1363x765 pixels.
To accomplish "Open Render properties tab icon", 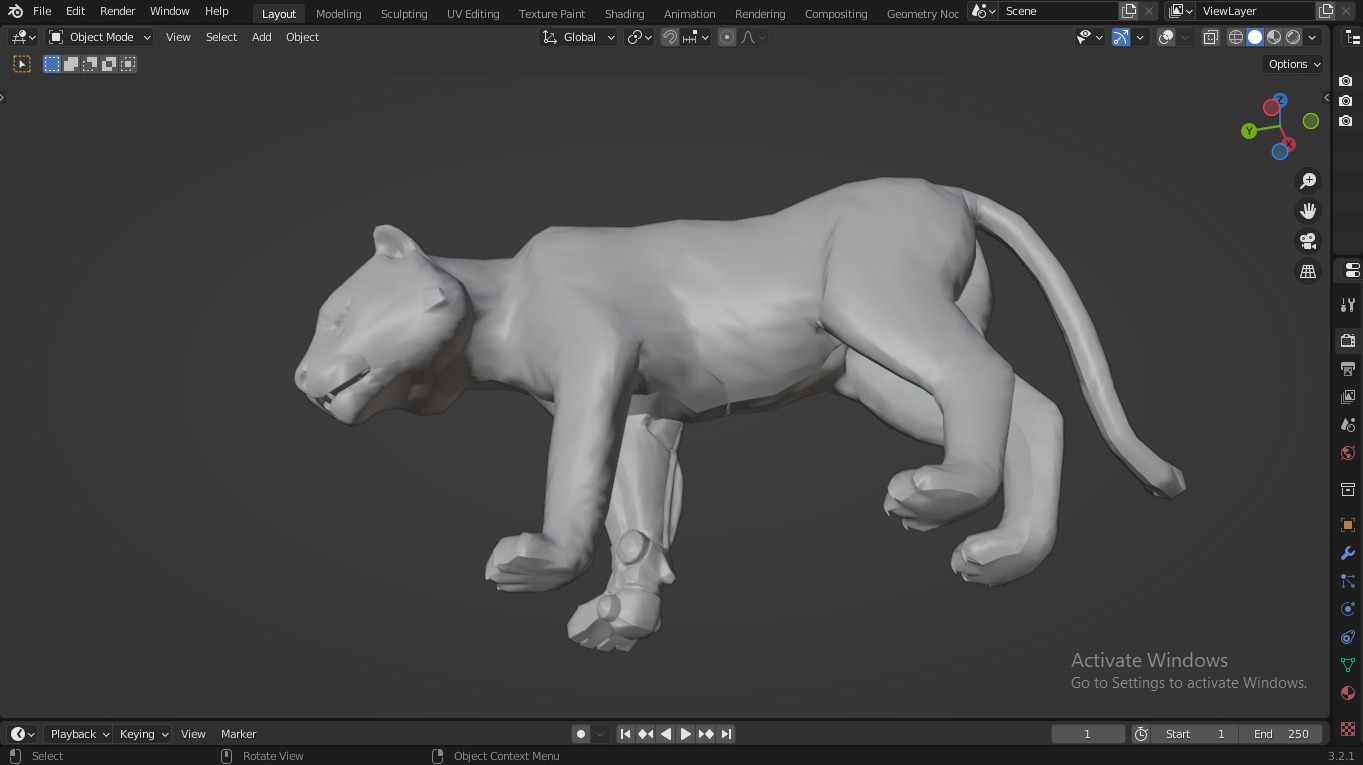I will (x=1348, y=341).
